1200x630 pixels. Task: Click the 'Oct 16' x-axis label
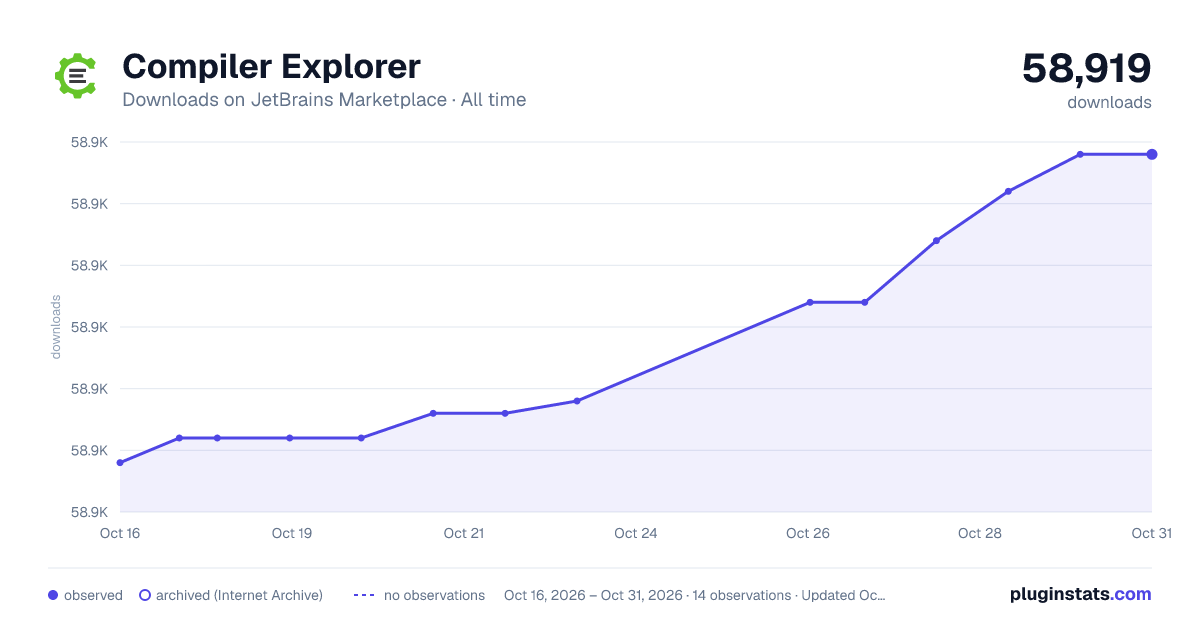(x=120, y=533)
